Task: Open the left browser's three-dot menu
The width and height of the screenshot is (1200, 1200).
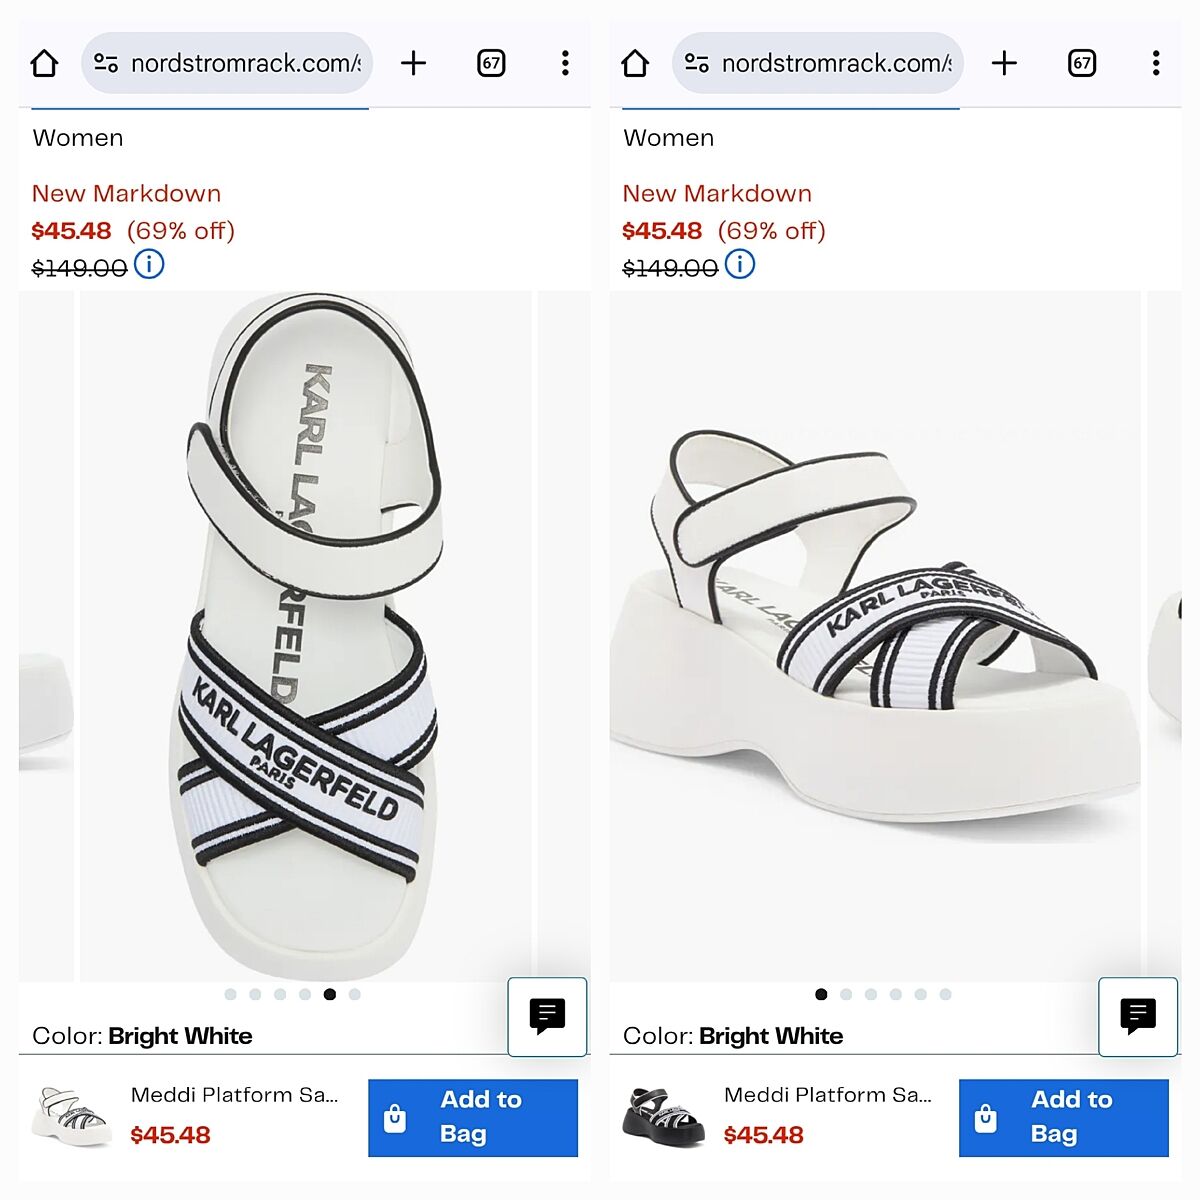Action: coord(565,64)
